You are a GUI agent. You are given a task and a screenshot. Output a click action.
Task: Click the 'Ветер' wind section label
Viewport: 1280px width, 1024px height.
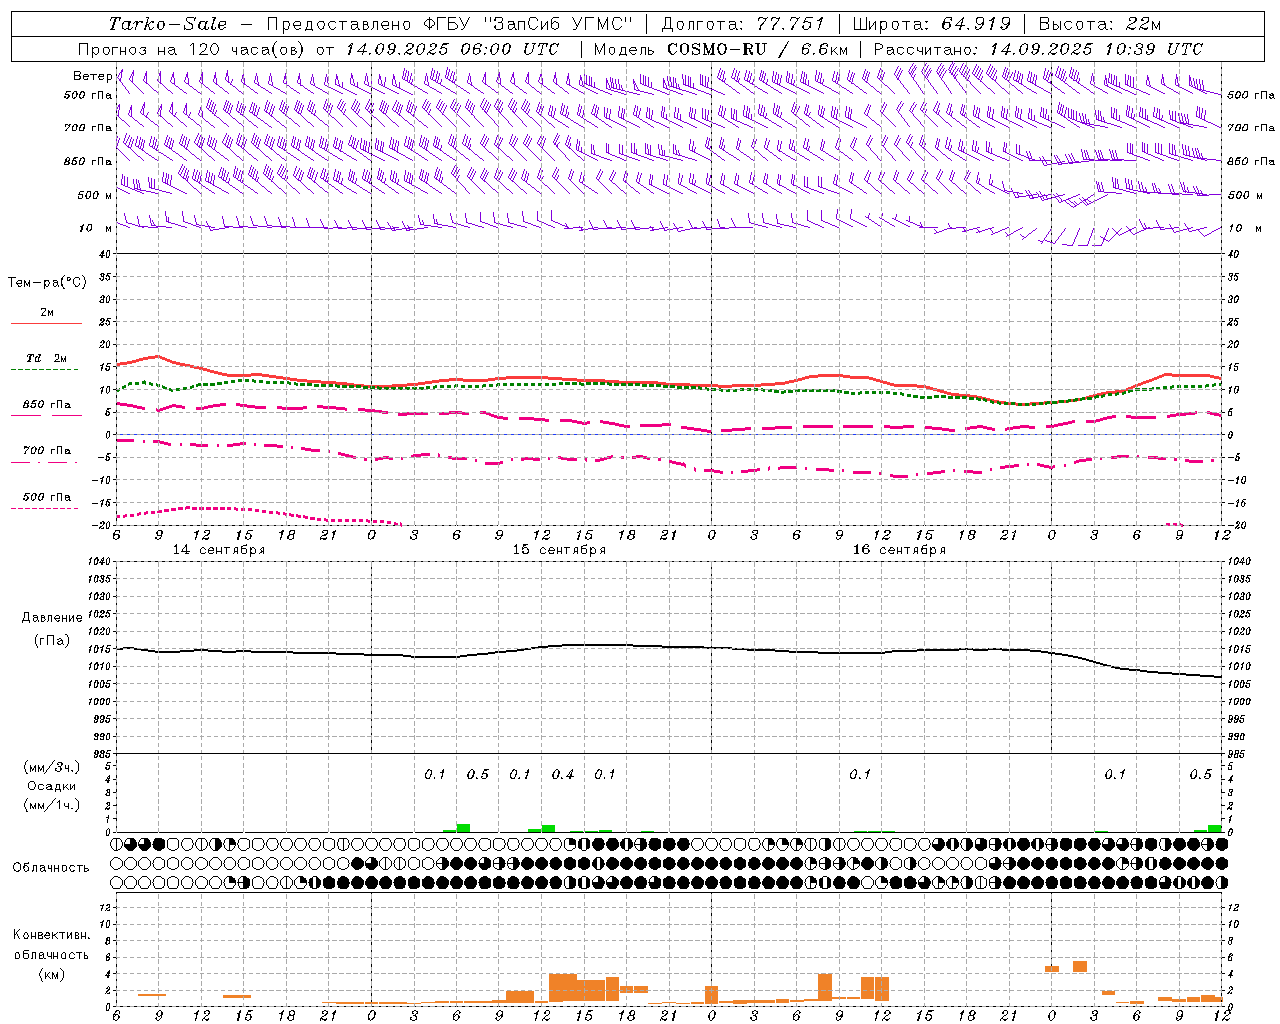coord(92,76)
